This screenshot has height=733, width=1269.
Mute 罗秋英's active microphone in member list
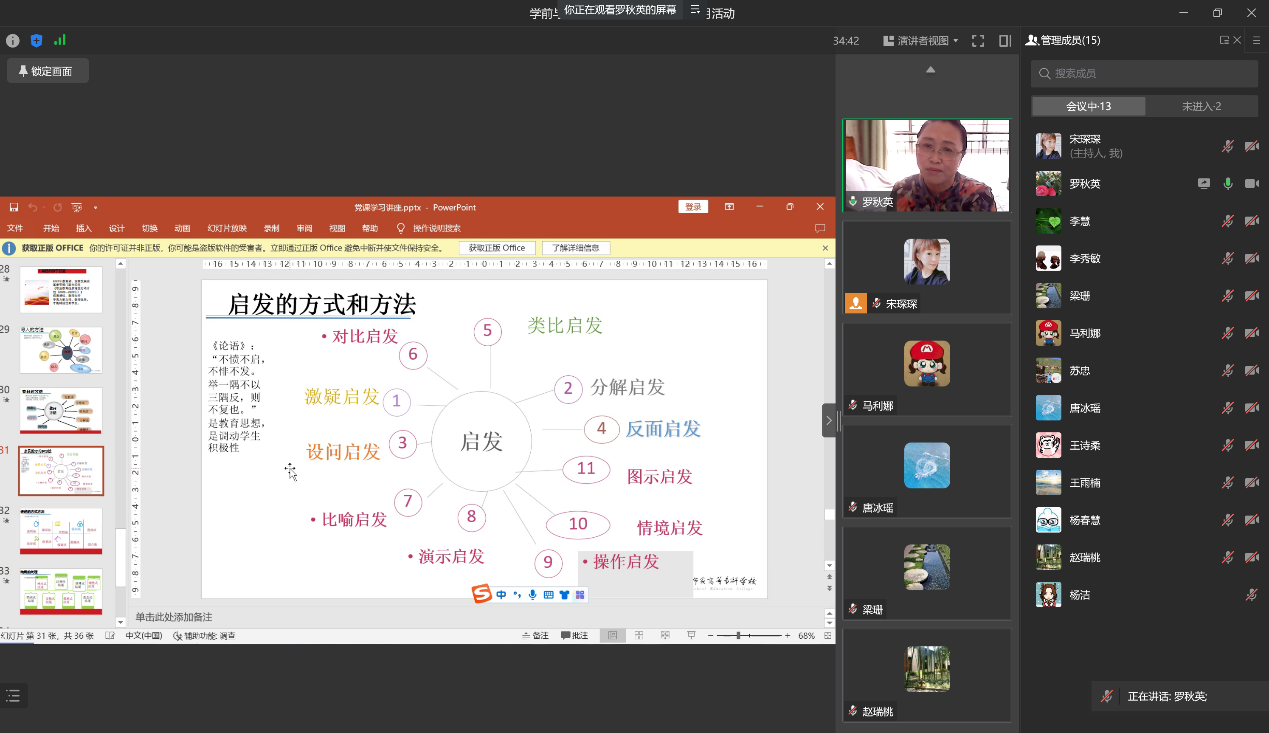1228,184
